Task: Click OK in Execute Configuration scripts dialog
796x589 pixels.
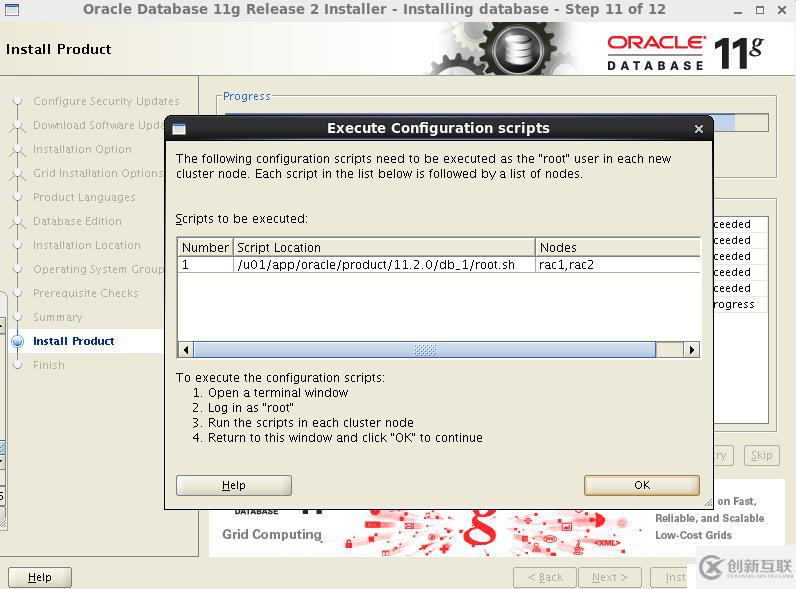Action: (642, 485)
